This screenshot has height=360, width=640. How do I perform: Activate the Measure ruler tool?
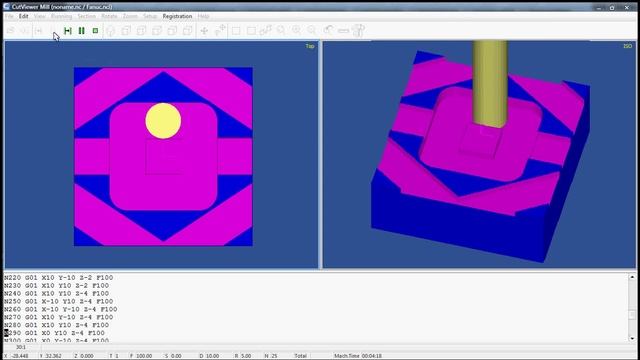point(343,31)
